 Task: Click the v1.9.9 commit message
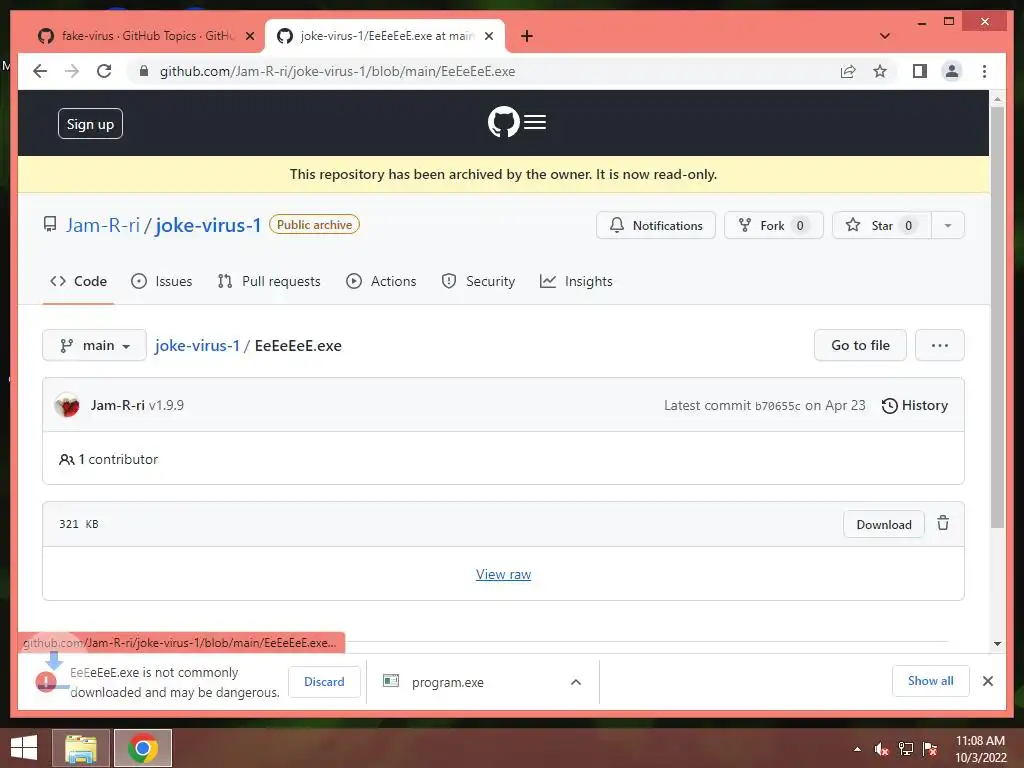167,405
